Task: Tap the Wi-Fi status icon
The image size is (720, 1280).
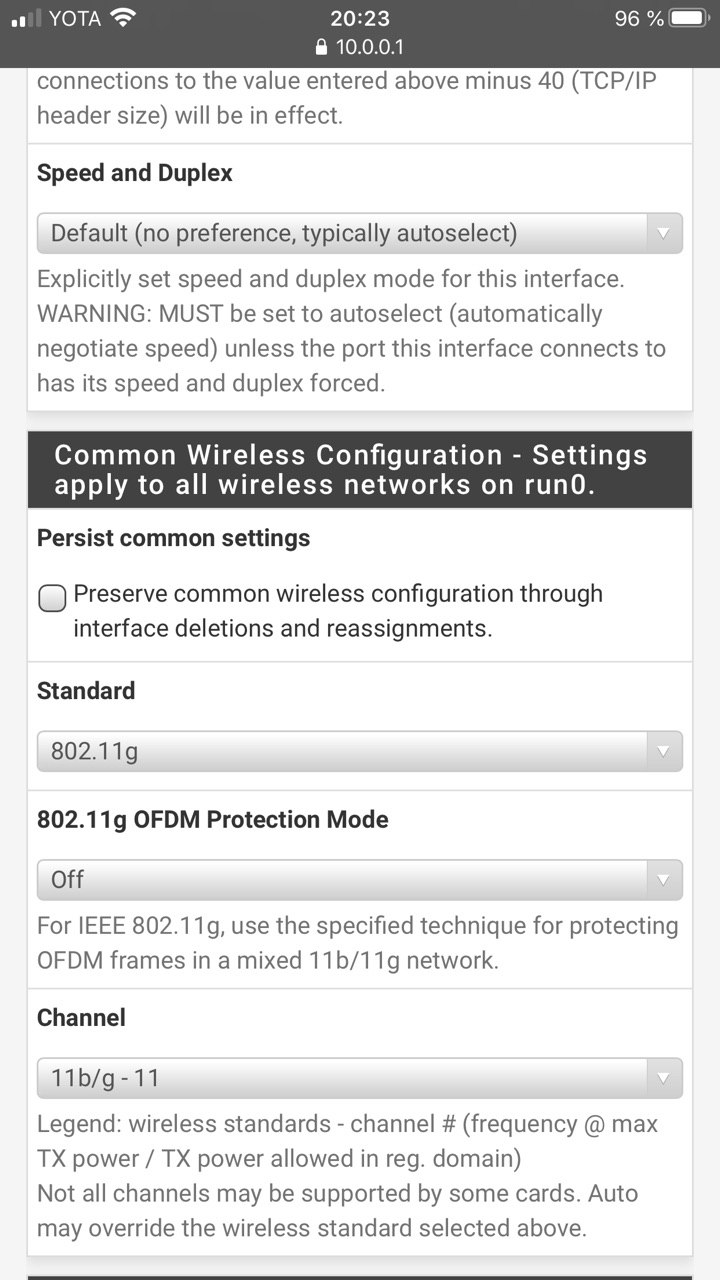Action: click(x=123, y=18)
